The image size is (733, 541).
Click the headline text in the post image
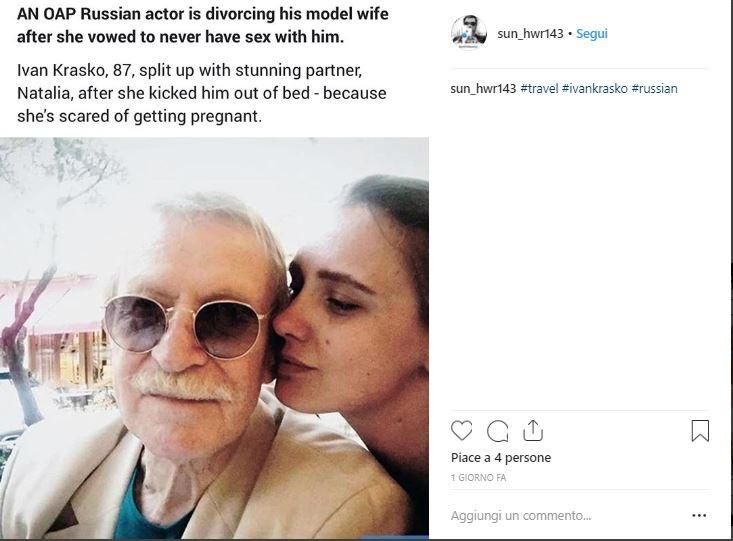203,28
